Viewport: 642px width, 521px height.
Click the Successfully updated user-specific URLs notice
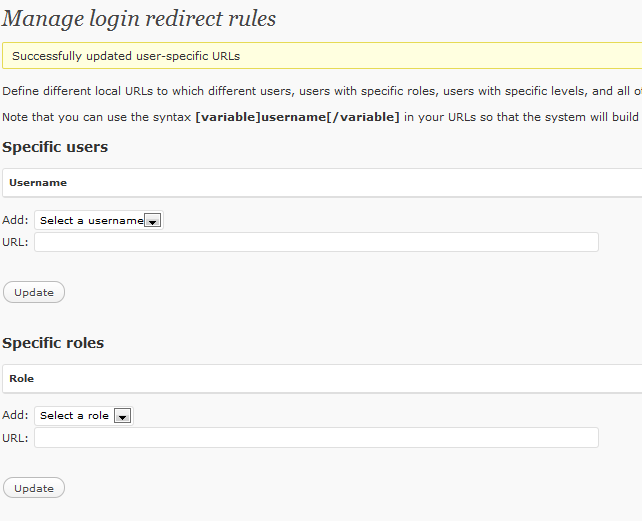(322, 56)
